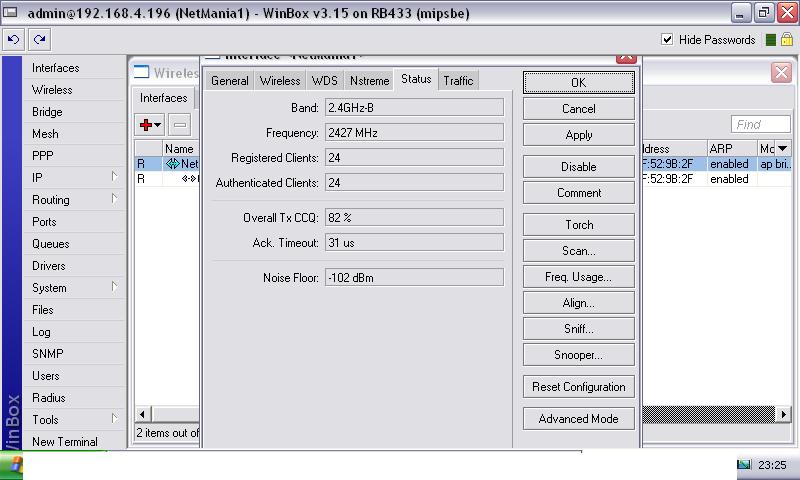Select the Status tab
800x480 pixels.
click(416, 79)
